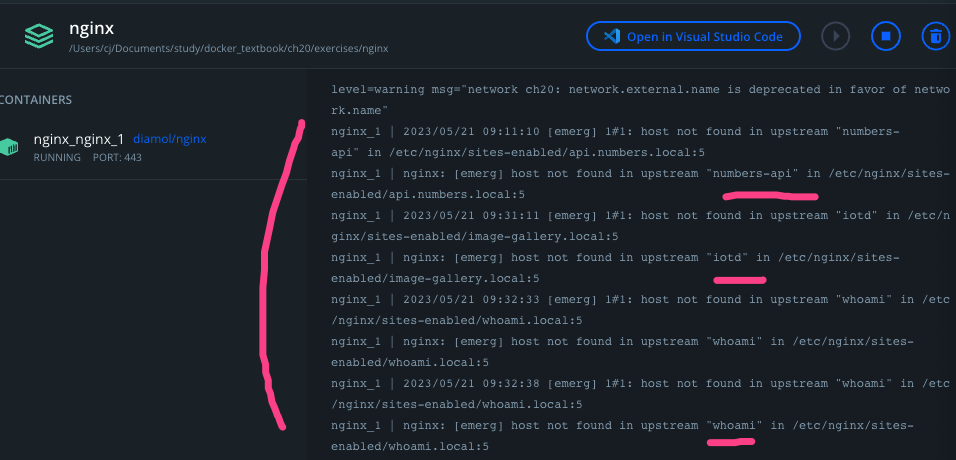This screenshot has width=956, height=460.
Task: Start the nginx stack with play button
Action: [x=835, y=37]
